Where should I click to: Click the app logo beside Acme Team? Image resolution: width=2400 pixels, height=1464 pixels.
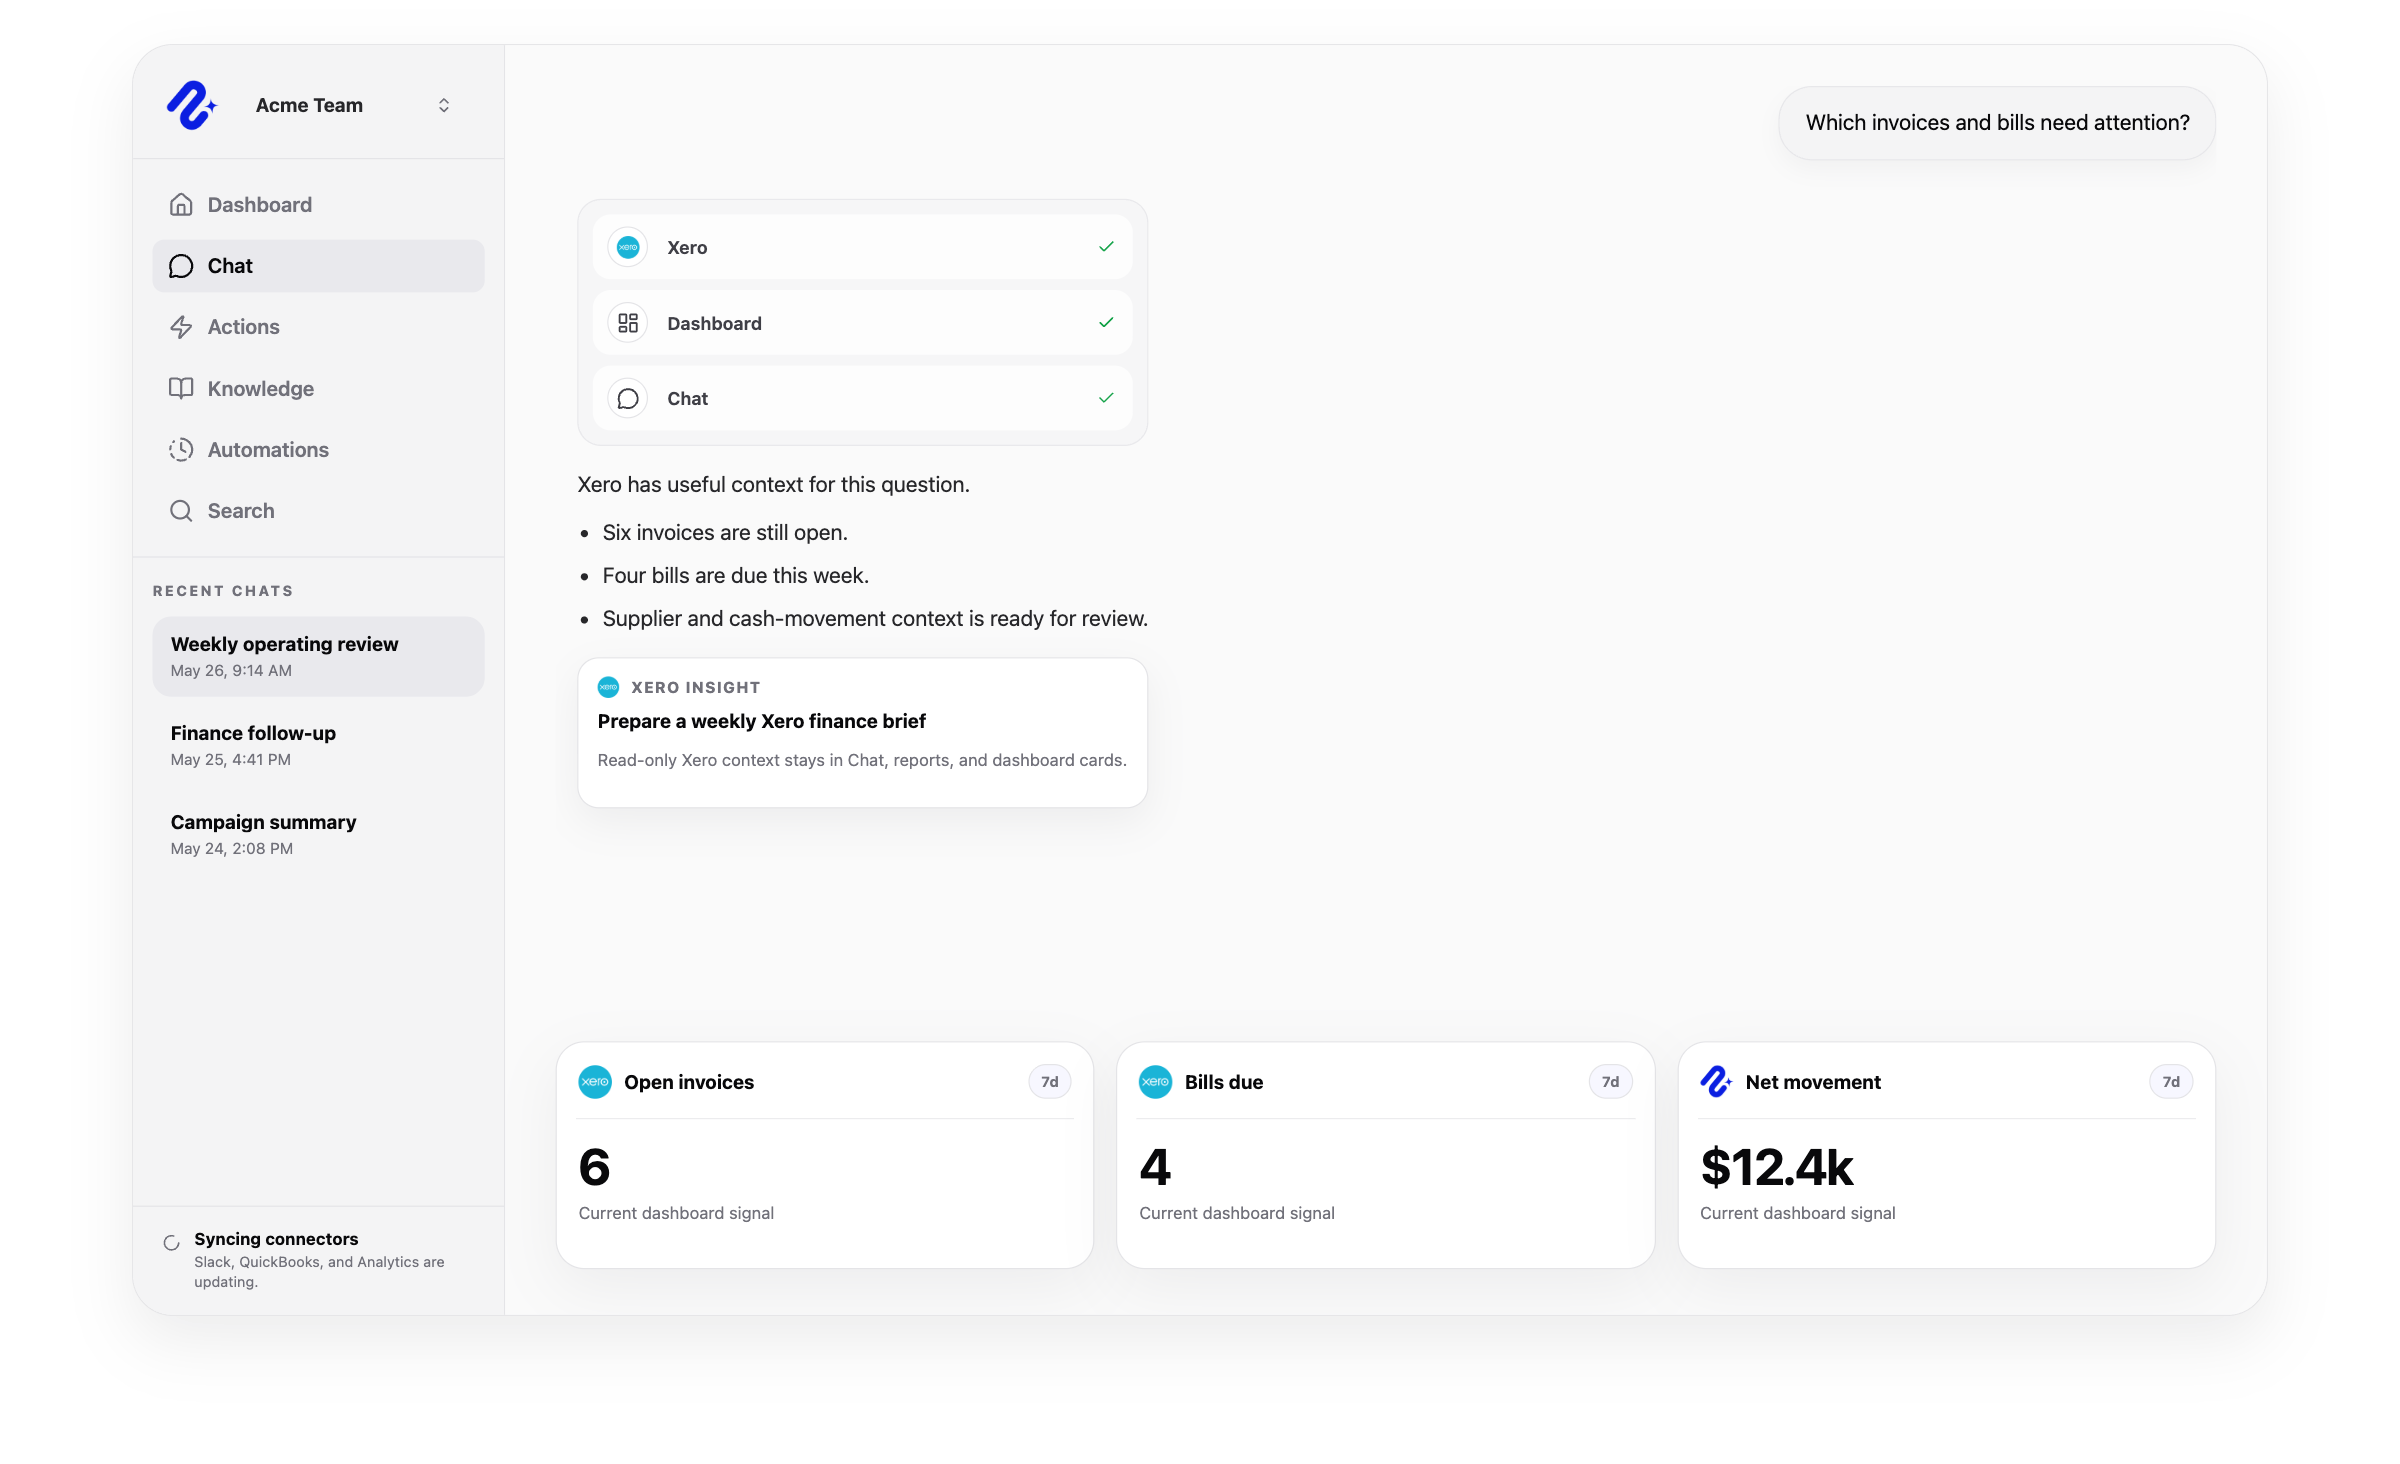[x=192, y=105]
